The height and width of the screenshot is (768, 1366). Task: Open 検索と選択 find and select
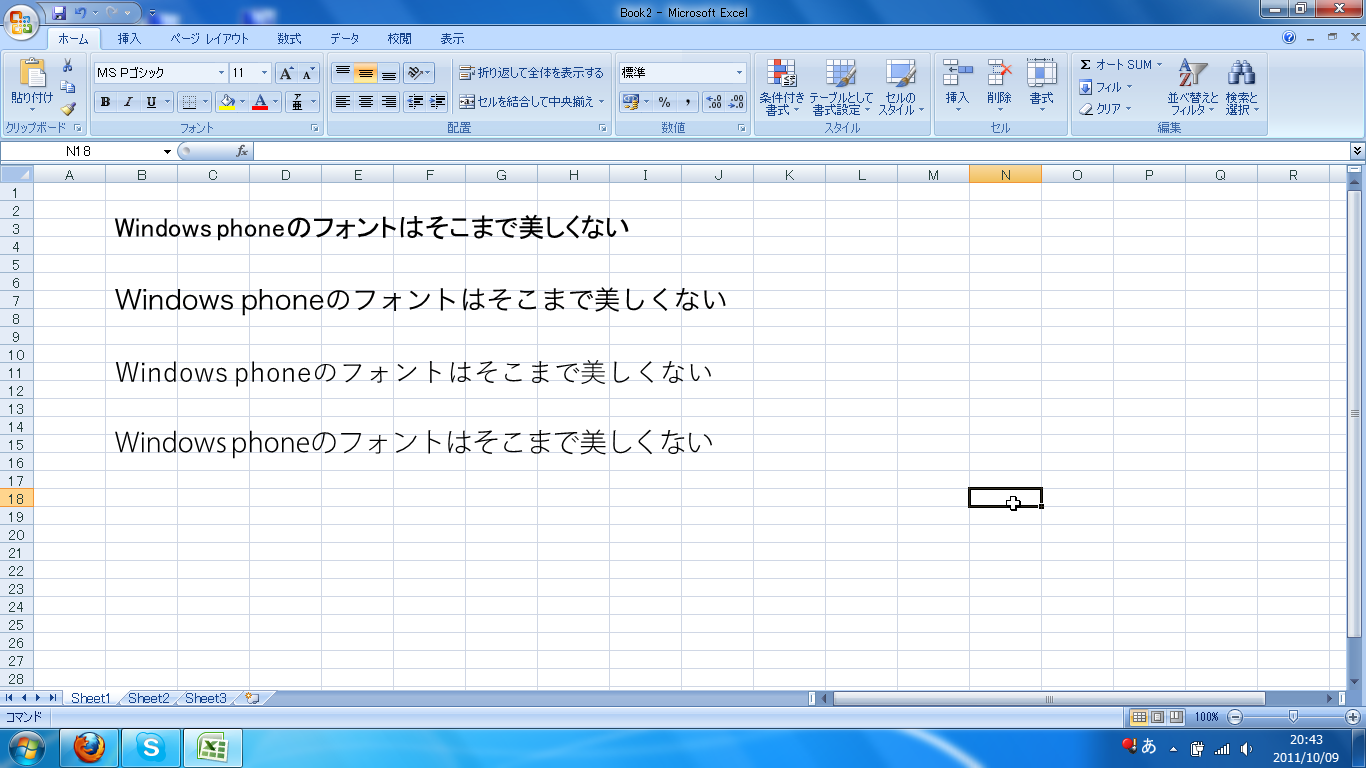[x=1242, y=87]
